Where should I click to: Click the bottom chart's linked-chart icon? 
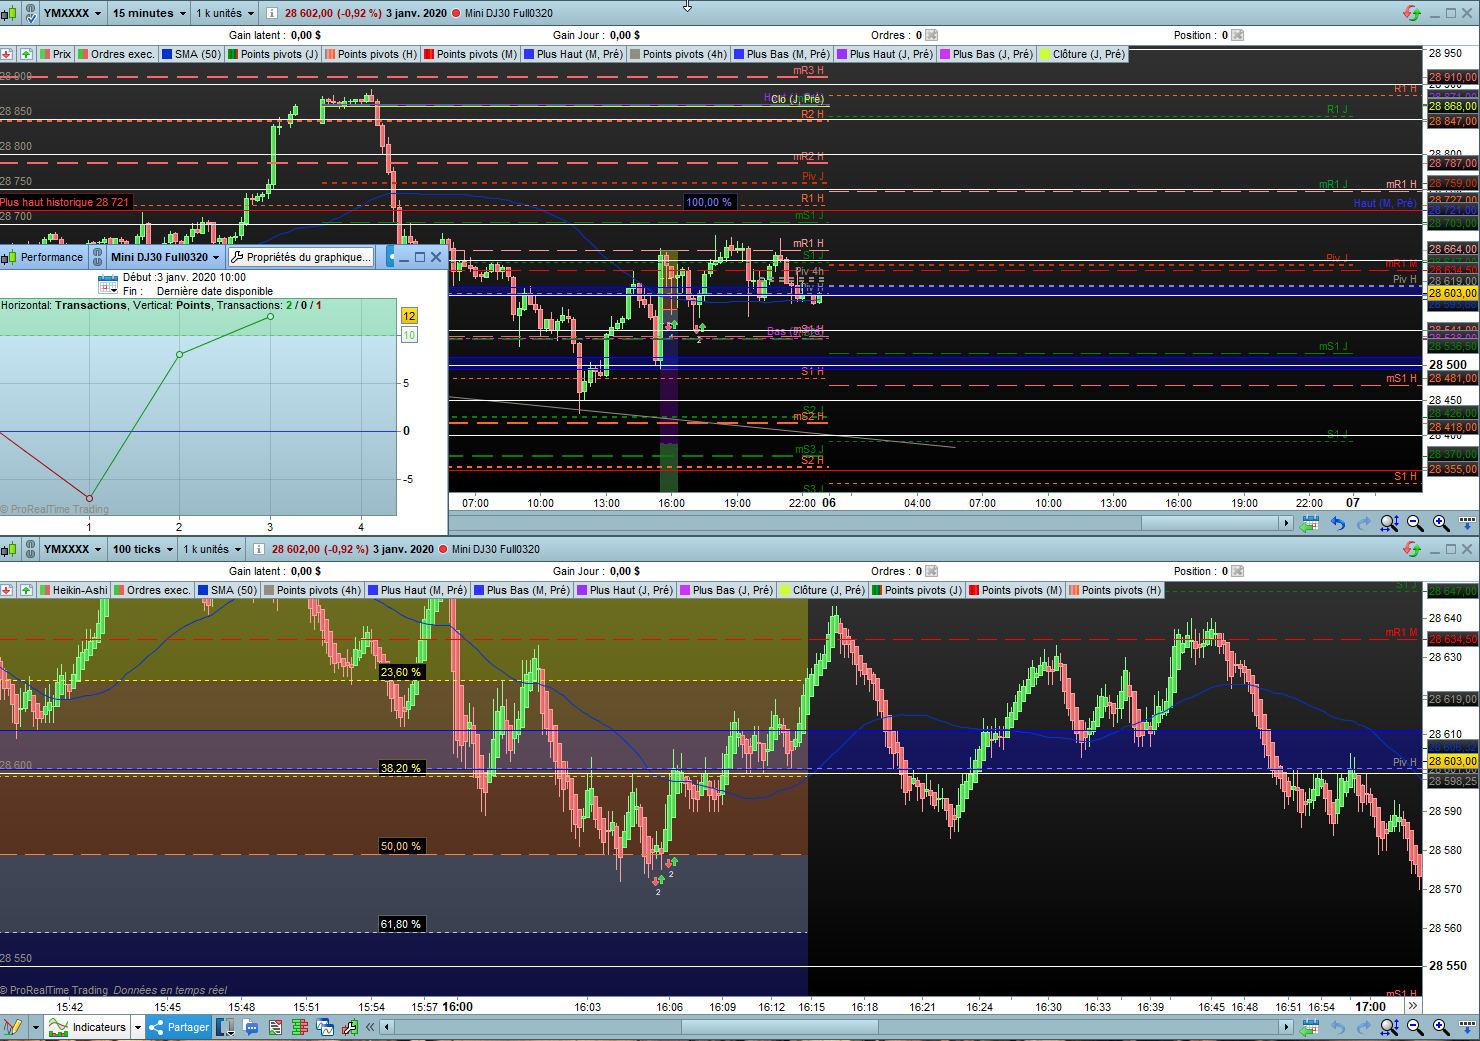tap(30, 549)
